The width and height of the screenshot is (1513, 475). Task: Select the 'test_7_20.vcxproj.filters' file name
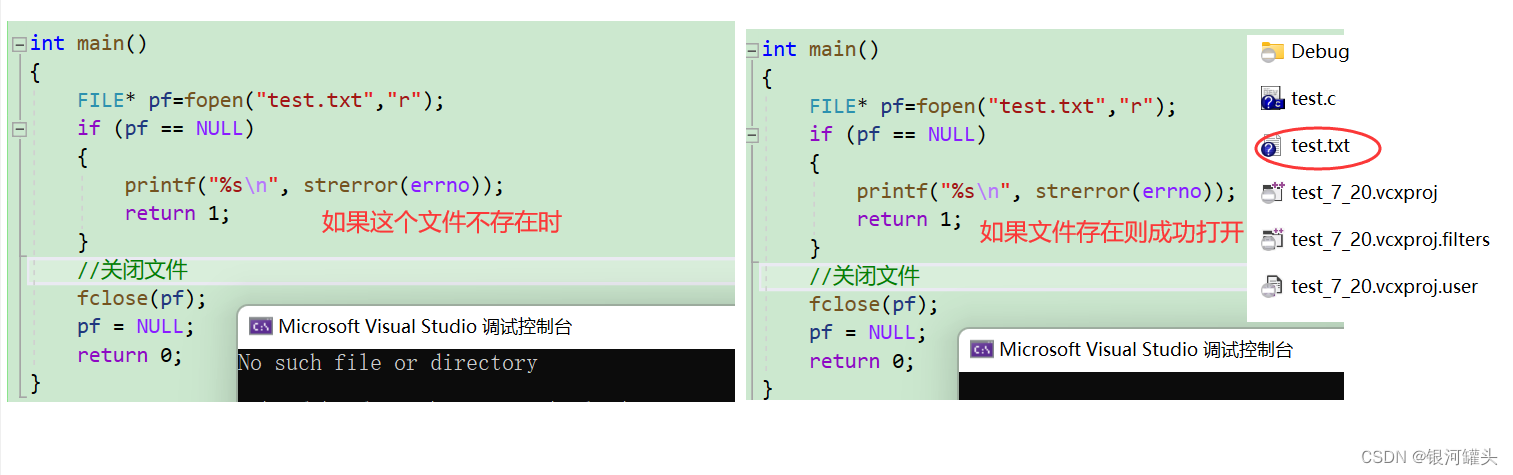point(1390,240)
